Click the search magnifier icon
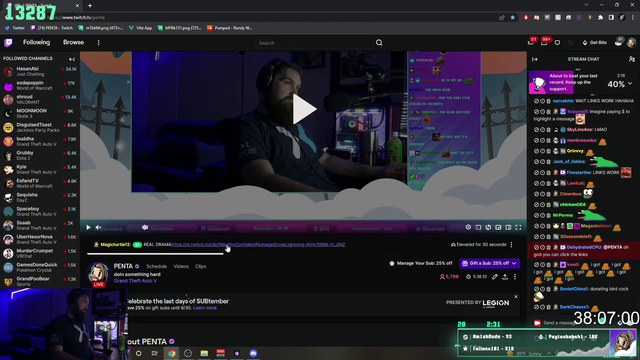 [379, 42]
